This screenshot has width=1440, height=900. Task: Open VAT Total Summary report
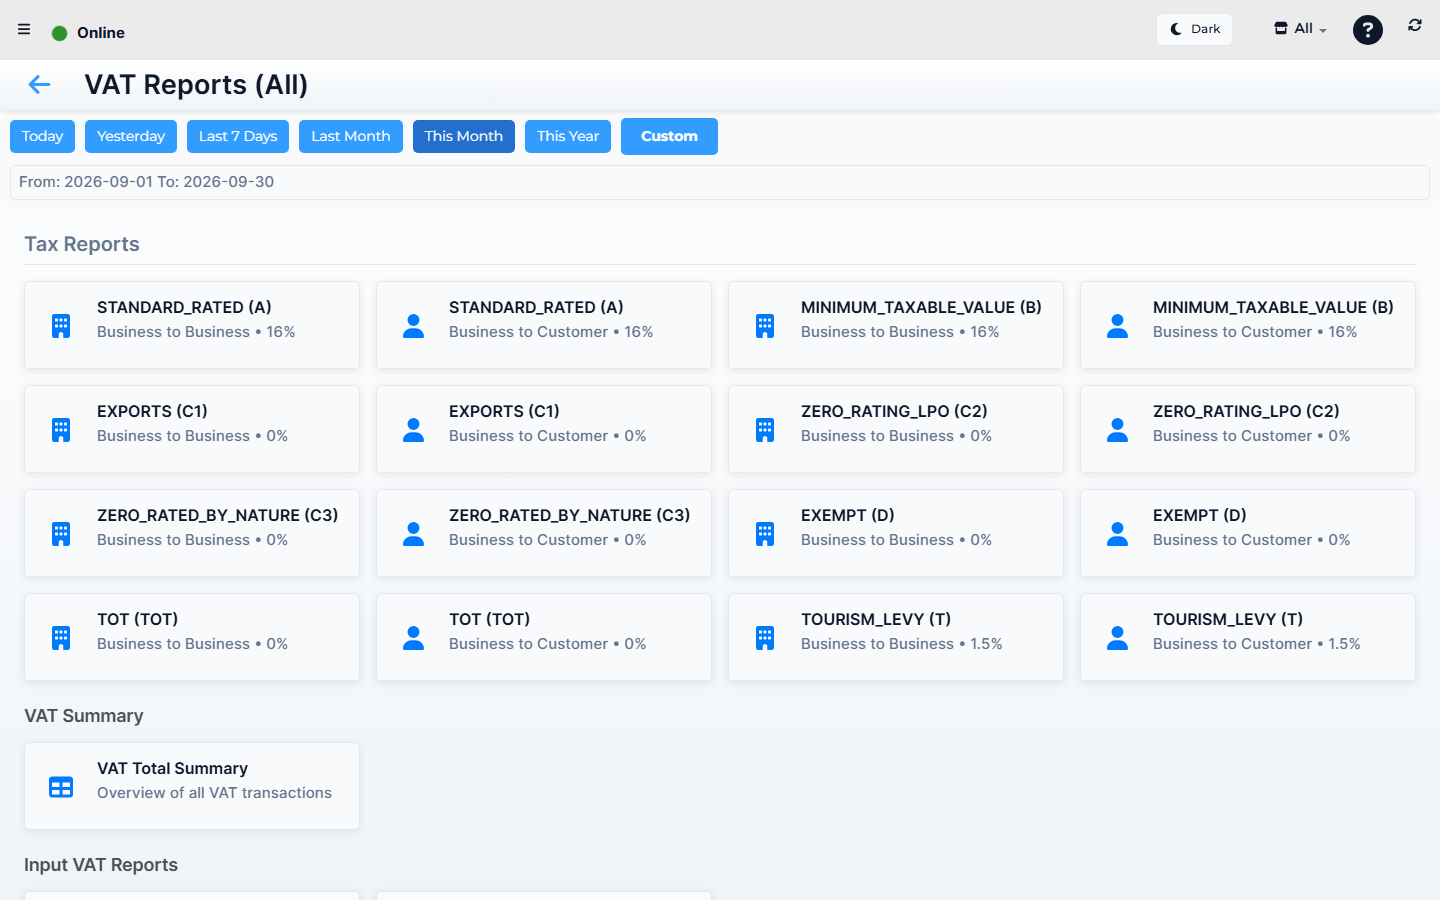(192, 786)
